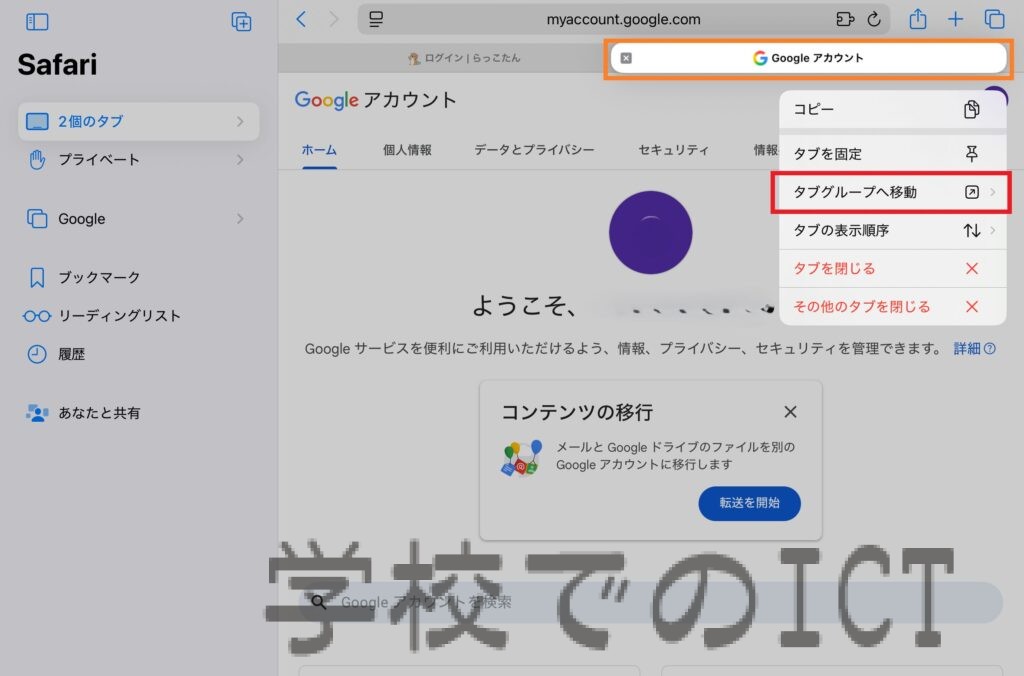Open 2個のタブ in the sidebar

(138, 121)
